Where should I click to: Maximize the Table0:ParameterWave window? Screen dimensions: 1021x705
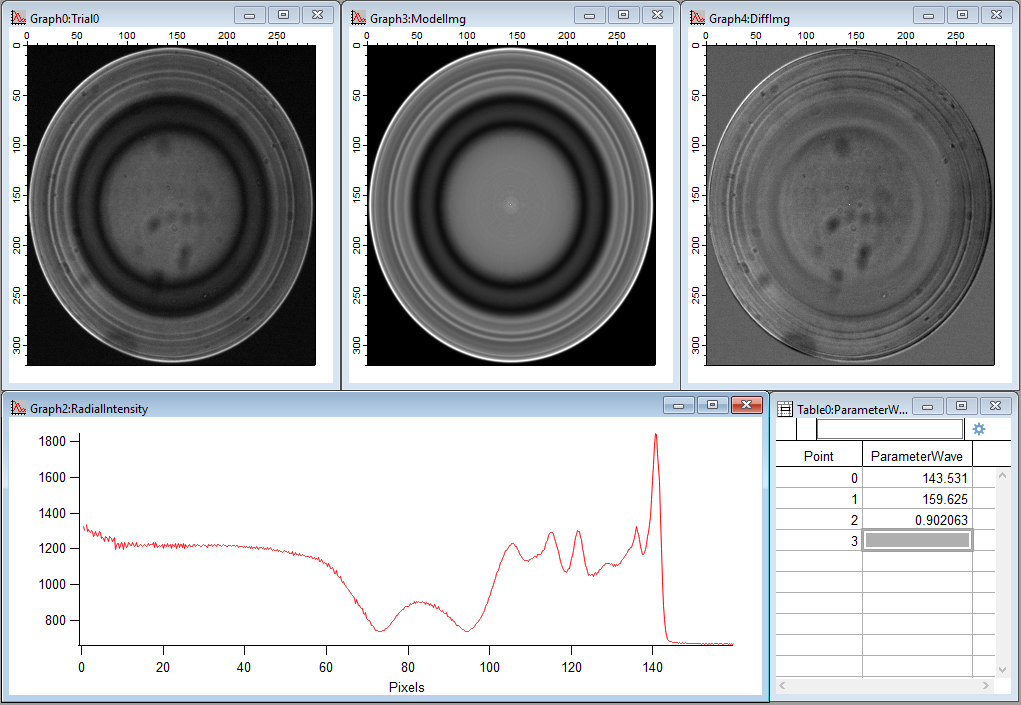click(x=962, y=405)
